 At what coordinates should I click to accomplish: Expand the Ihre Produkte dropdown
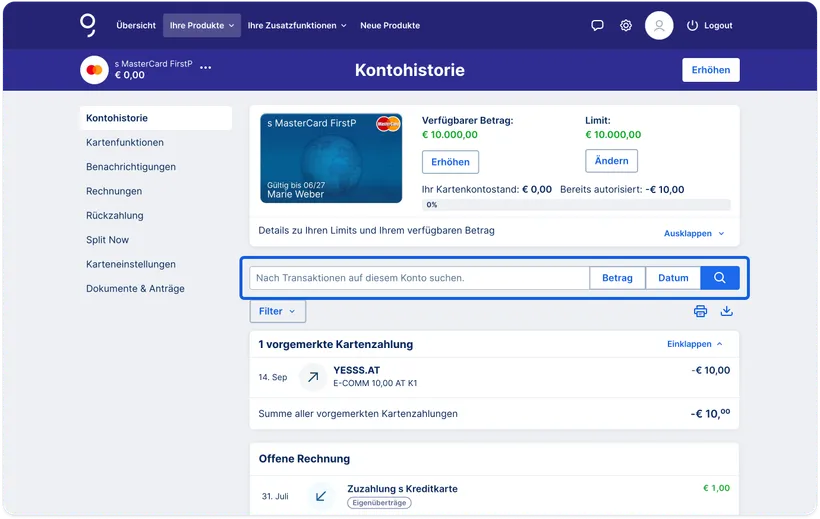pos(202,25)
